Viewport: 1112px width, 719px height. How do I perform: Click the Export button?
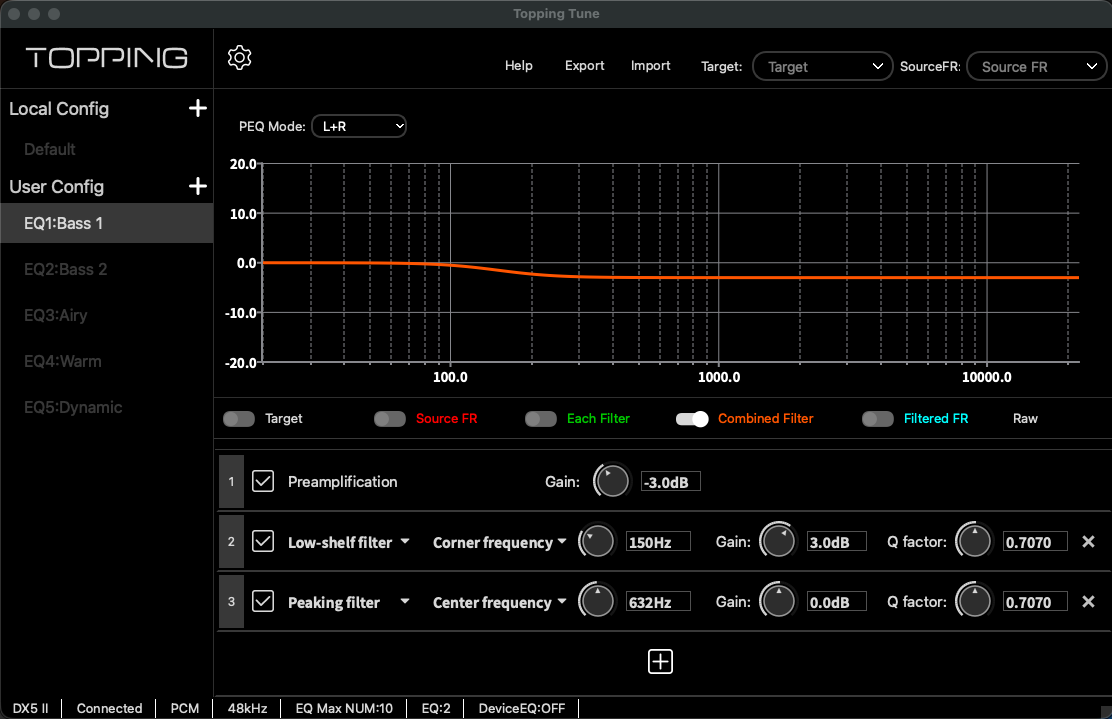tap(584, 65)
